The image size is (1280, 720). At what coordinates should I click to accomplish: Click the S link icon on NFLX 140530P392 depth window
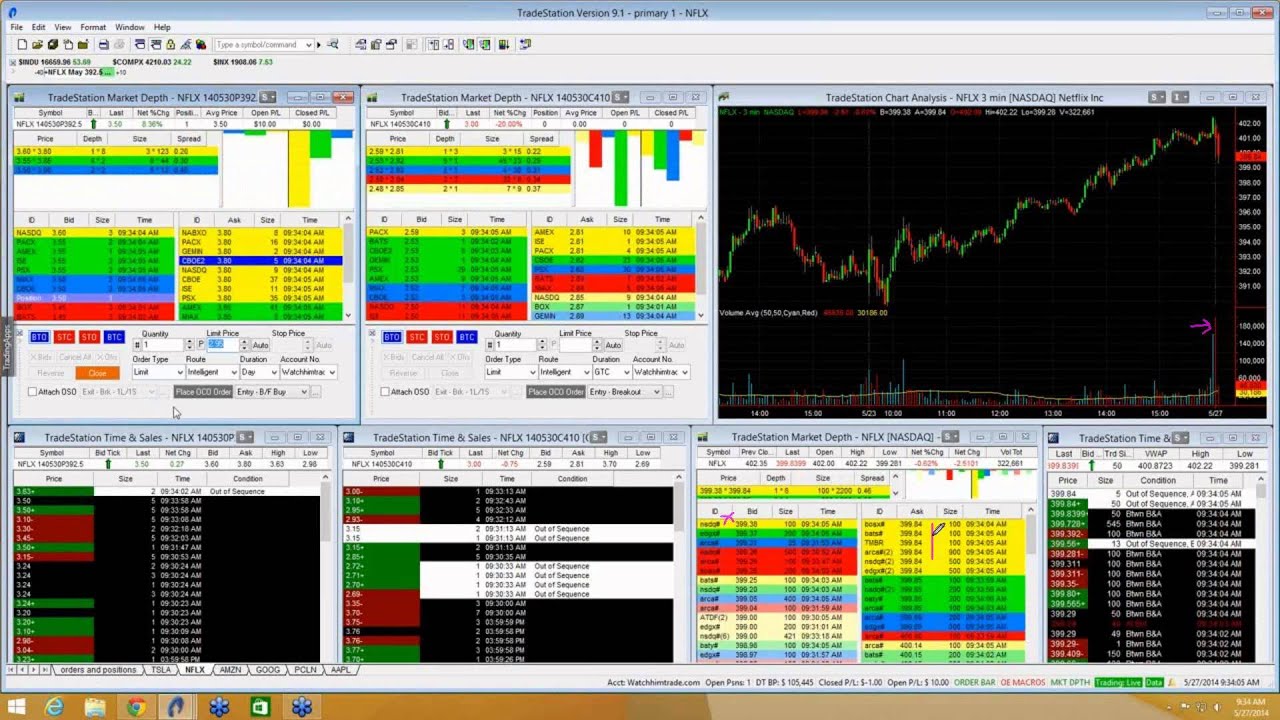tap(266, 97)
